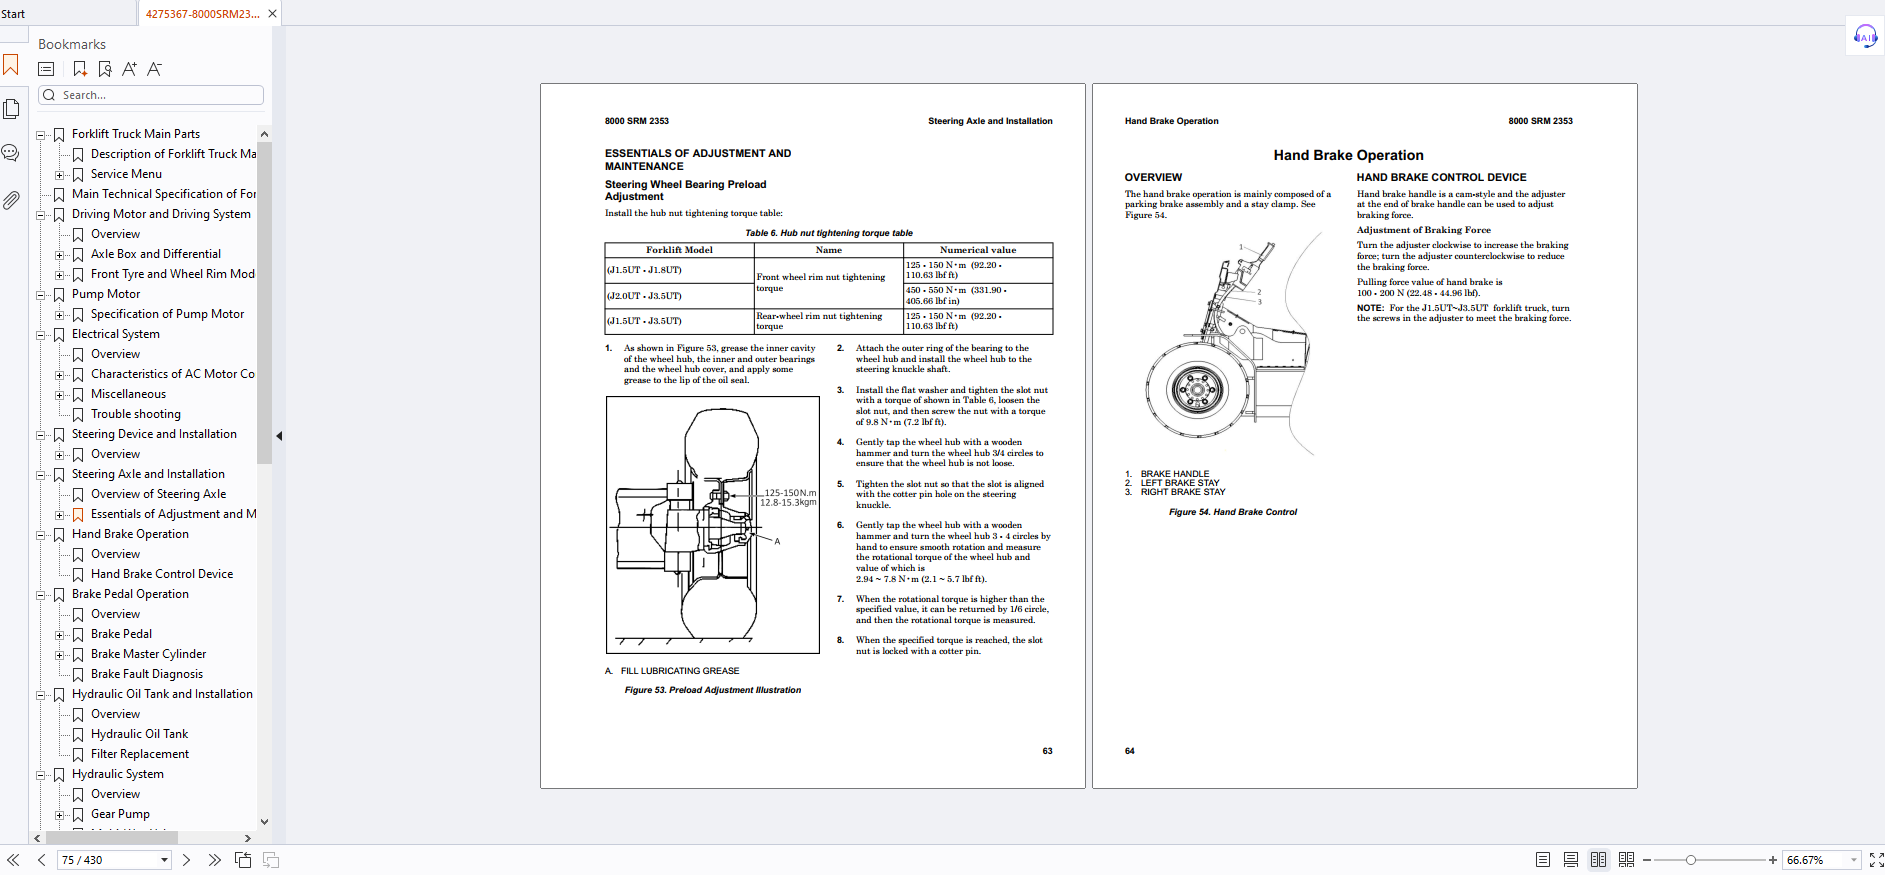Switch to the Start tab
Viewport: 1885px width, 875px height.
click(x=13, y=14)
